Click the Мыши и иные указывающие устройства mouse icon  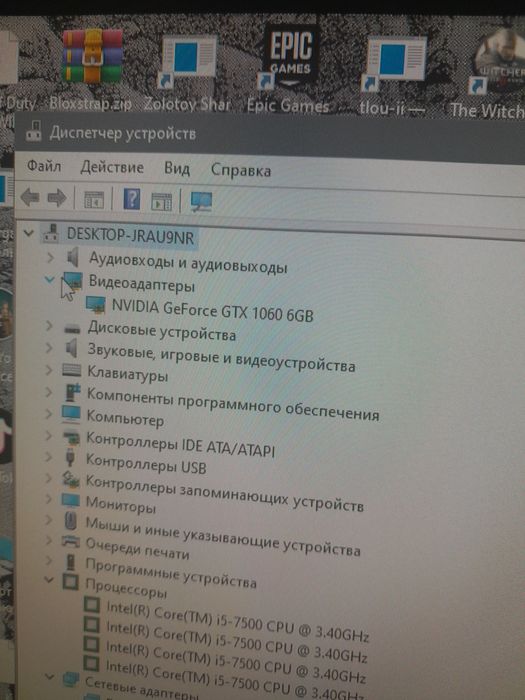(x=70, y=521)
